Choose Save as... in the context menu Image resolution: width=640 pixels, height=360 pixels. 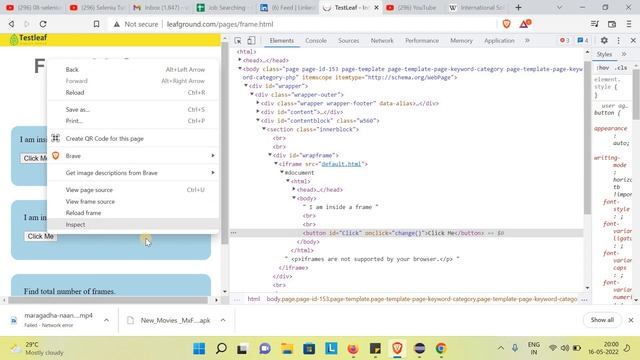coord(133,109)
